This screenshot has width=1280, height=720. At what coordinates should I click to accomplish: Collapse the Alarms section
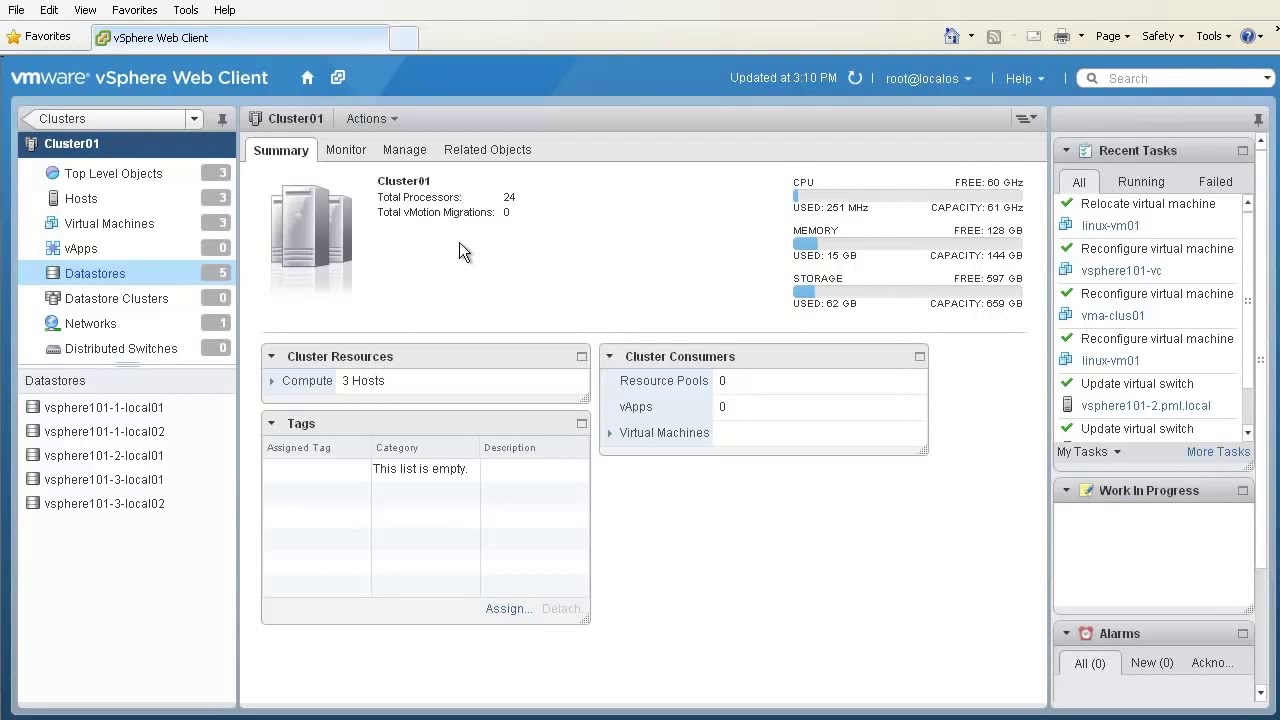point(1066,634)
